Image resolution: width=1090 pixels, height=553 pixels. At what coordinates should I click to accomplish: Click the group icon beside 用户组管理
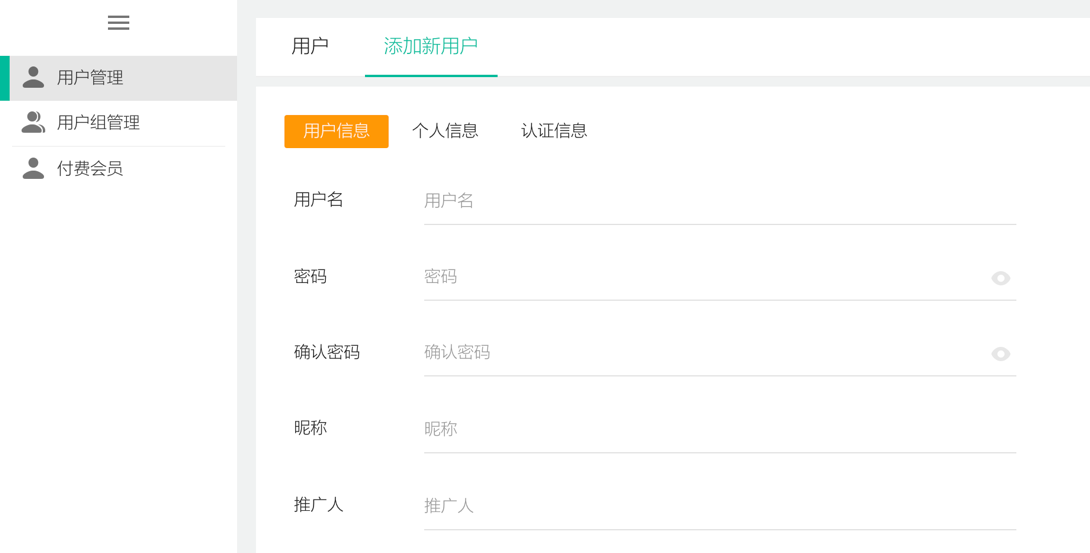pyautogui.click(x=33, y=122)
